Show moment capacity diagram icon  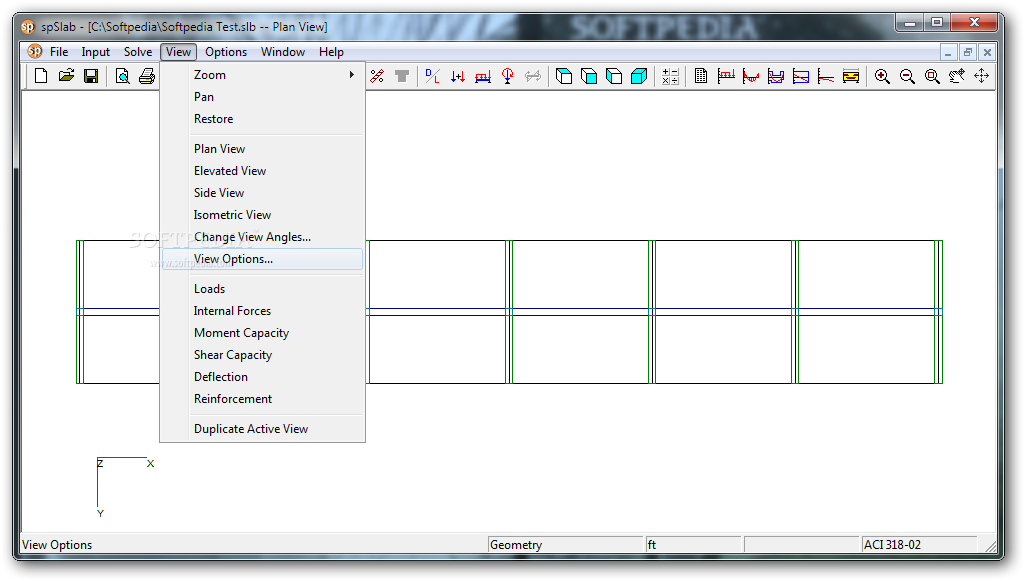(776, 76)
